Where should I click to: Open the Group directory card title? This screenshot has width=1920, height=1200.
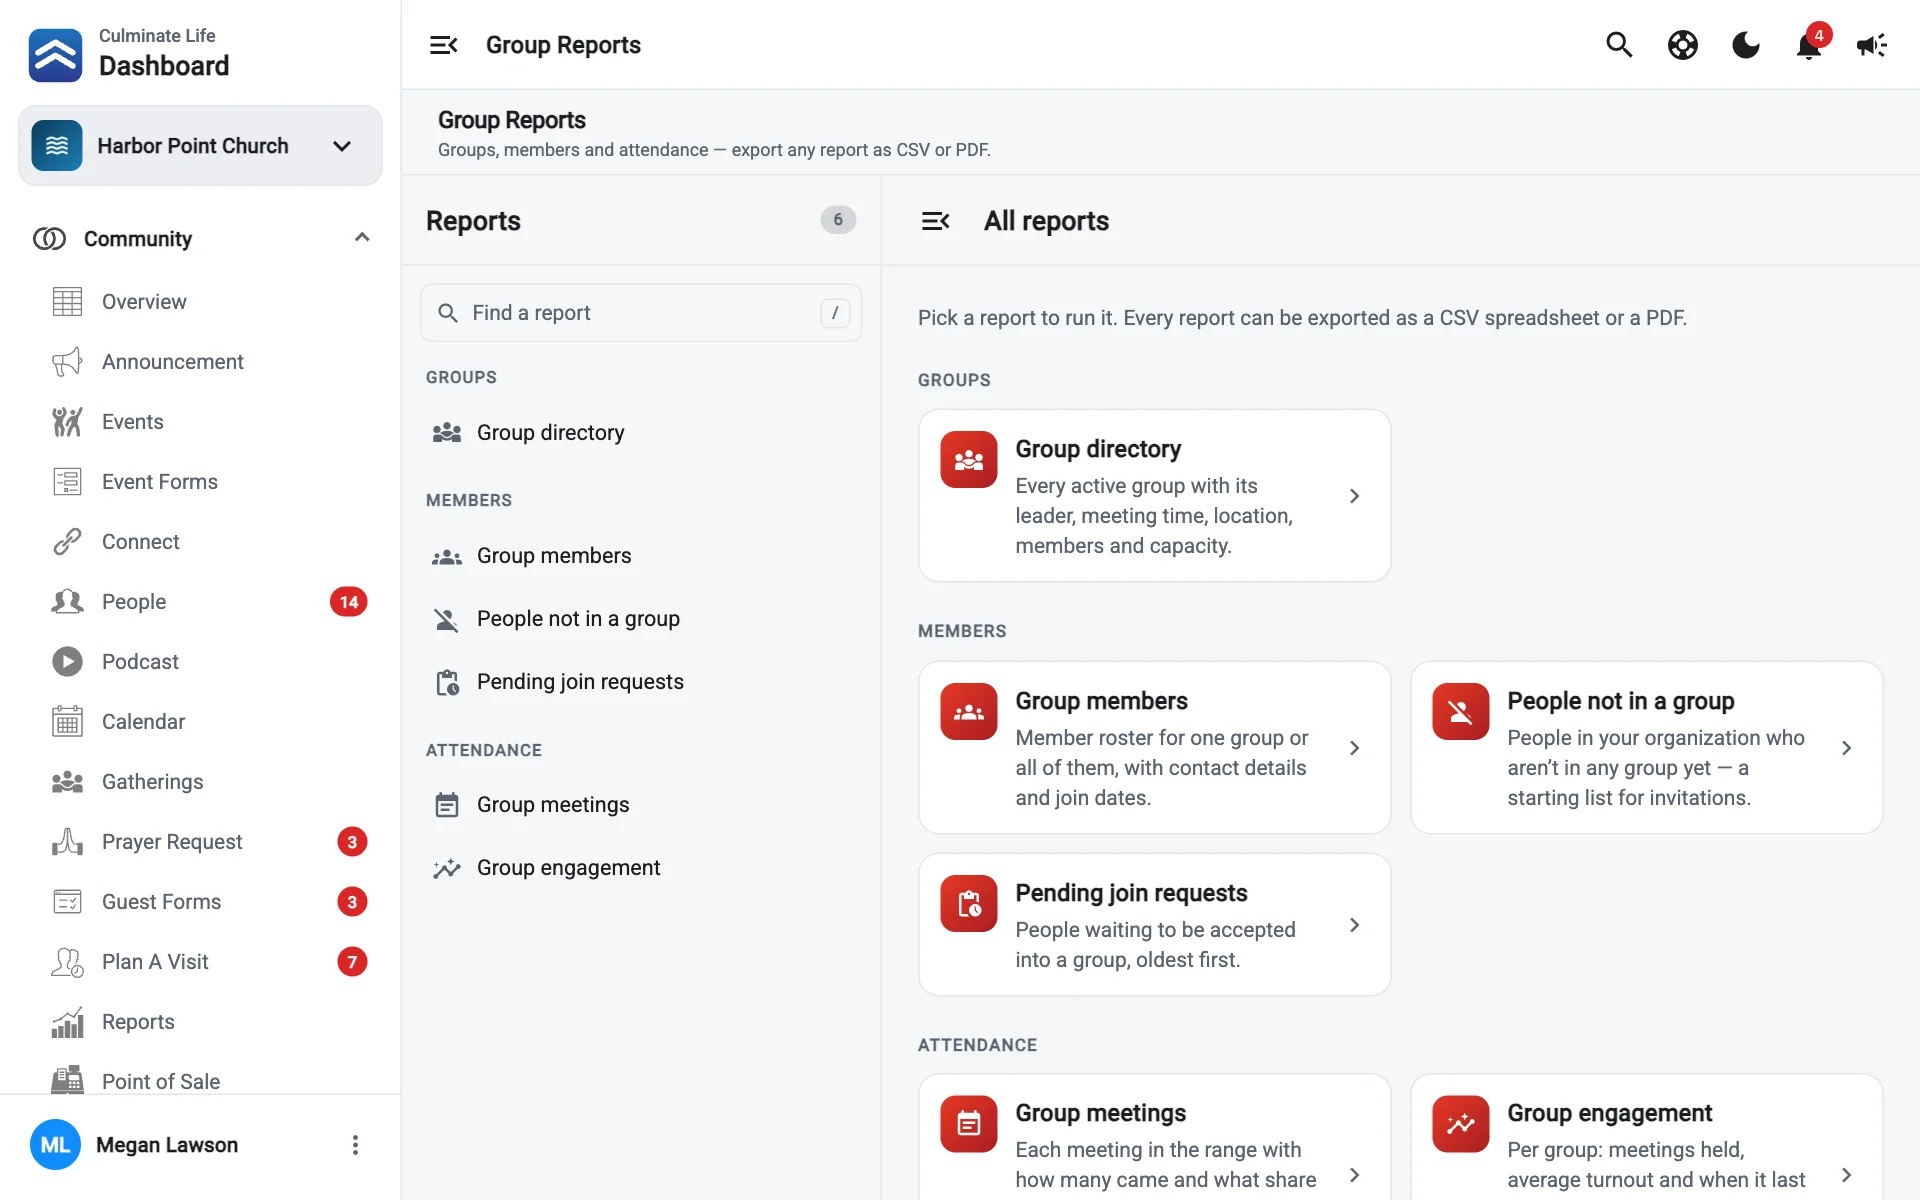click(1098, 449)
